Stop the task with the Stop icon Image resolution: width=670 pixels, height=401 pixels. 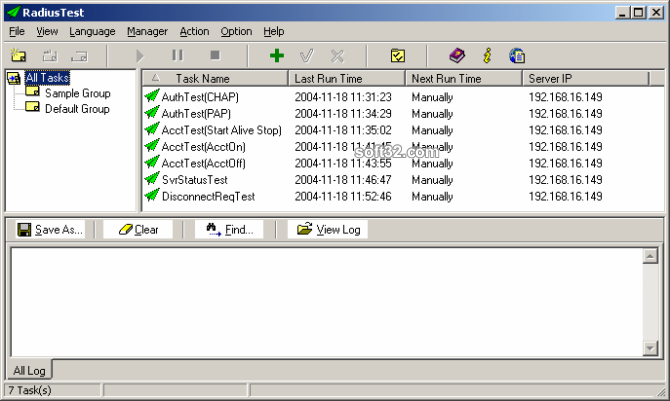click(x=215, y=55)
